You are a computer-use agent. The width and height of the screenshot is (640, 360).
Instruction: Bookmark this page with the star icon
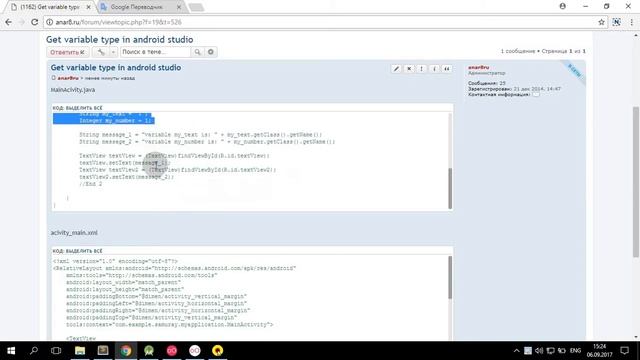[601, 22]
